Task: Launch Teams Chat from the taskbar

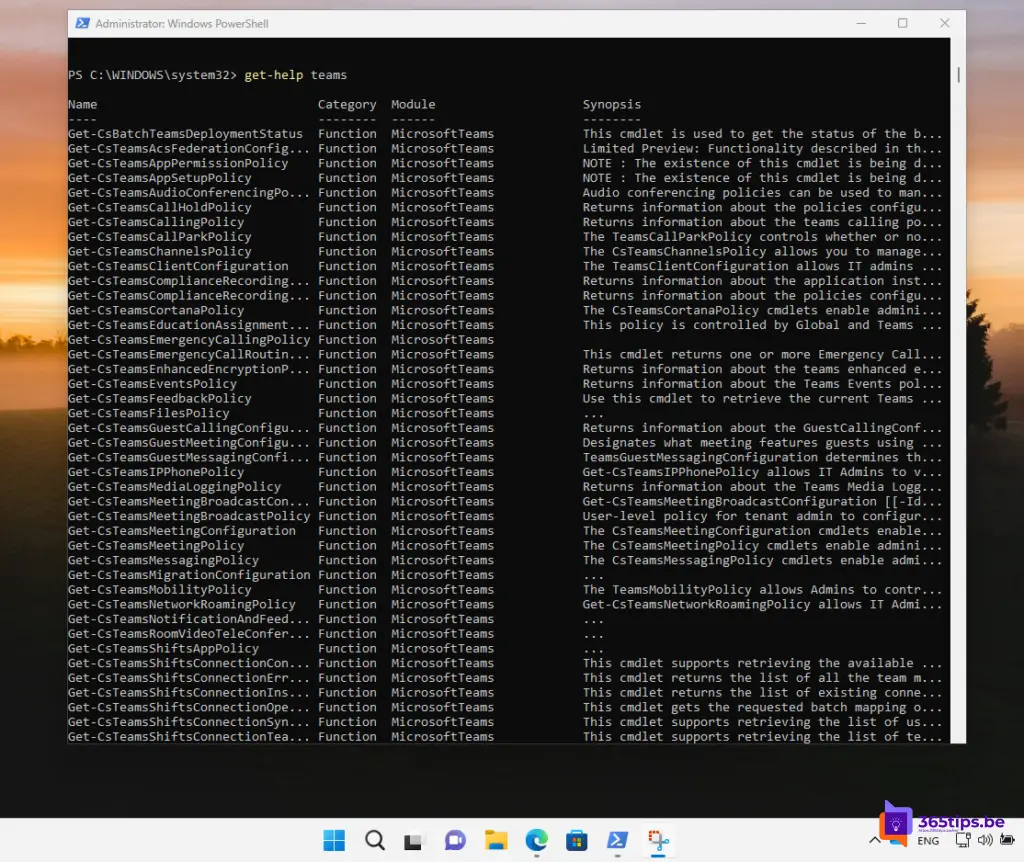Action: (455, 840)
